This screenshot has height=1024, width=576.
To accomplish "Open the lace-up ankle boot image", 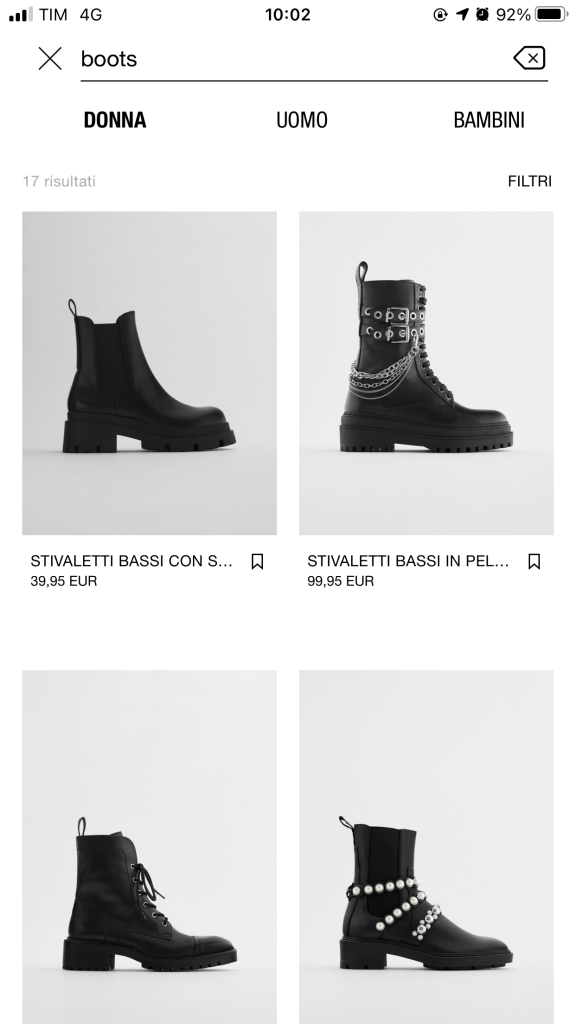I will click(x=150, y=847).
